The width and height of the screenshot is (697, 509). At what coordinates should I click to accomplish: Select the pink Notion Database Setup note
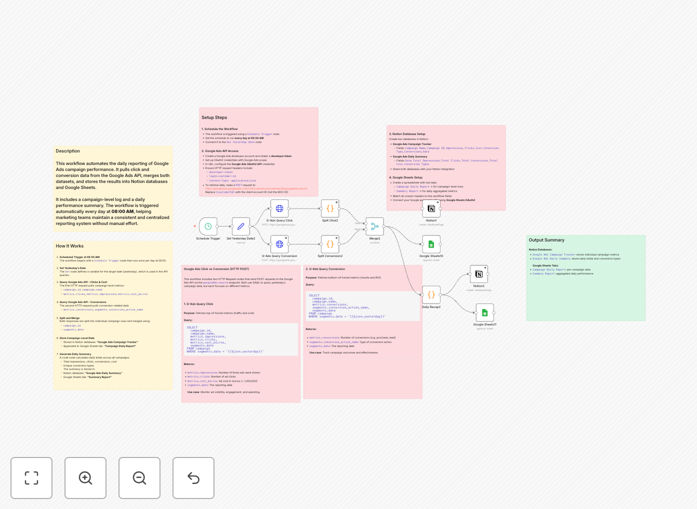coord(446,168)
